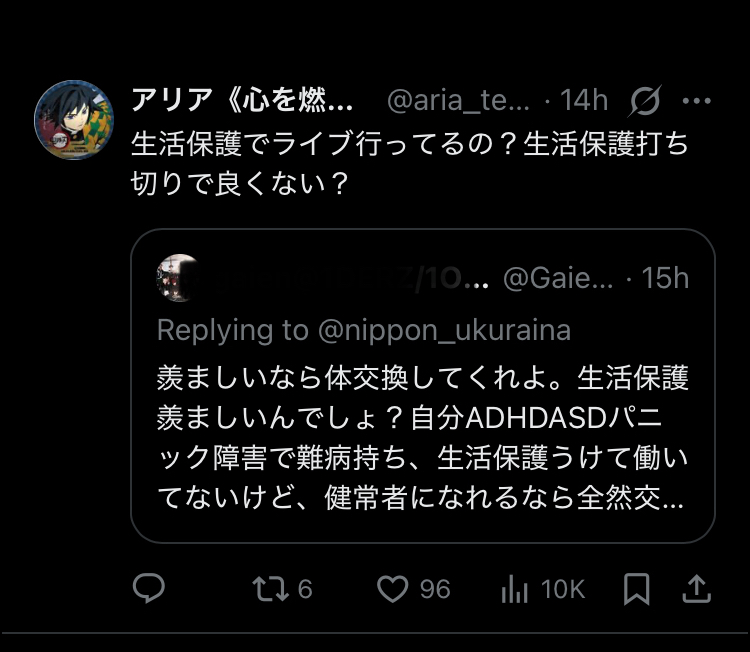The image size is (750, 652).
Task: Like the tweet with 96 likes
Action: (x=392, y=589)
